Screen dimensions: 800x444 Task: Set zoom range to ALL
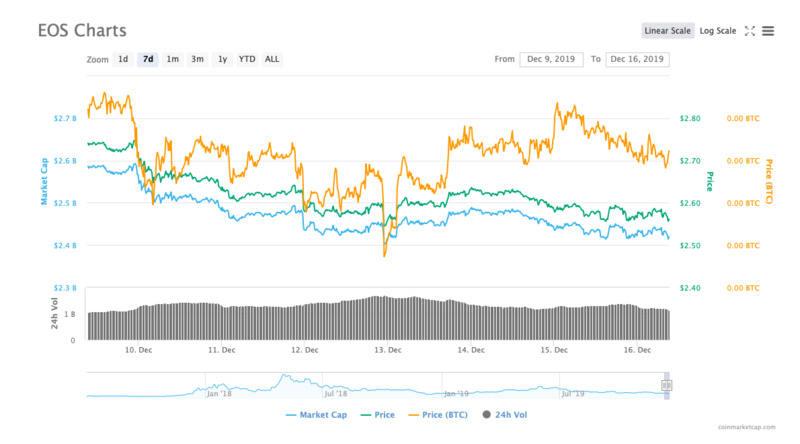click(272, 59)
